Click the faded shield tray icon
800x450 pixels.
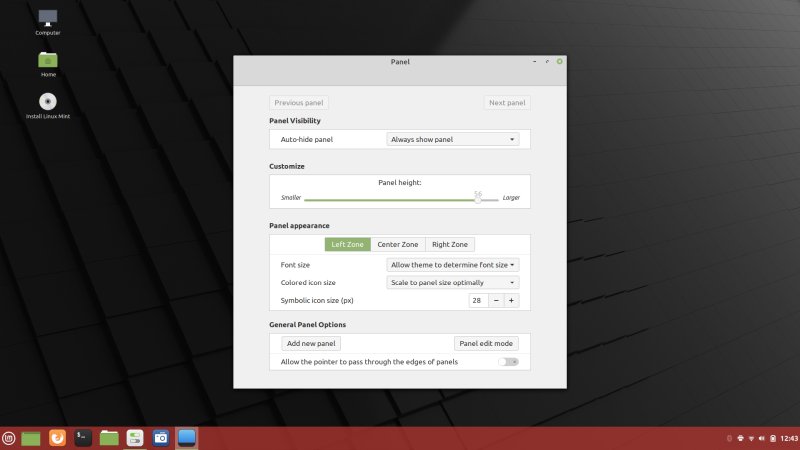pos(730,438)
